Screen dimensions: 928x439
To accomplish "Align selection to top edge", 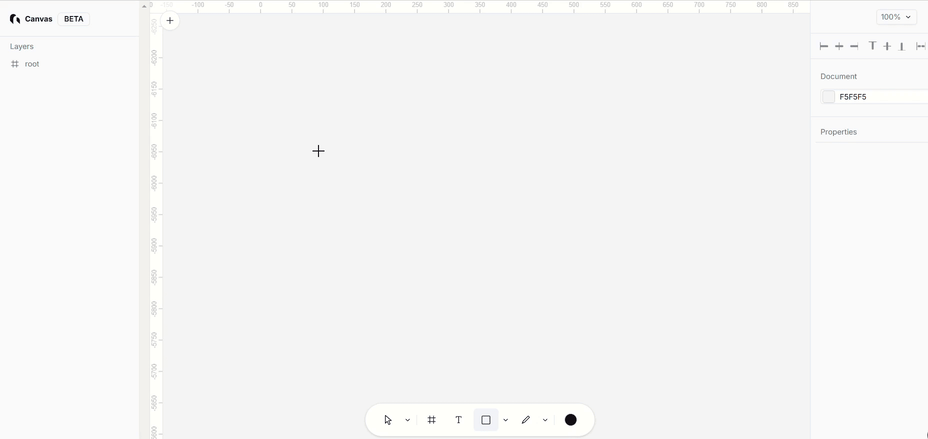I will pyautogui.click(x=872, y=46).
